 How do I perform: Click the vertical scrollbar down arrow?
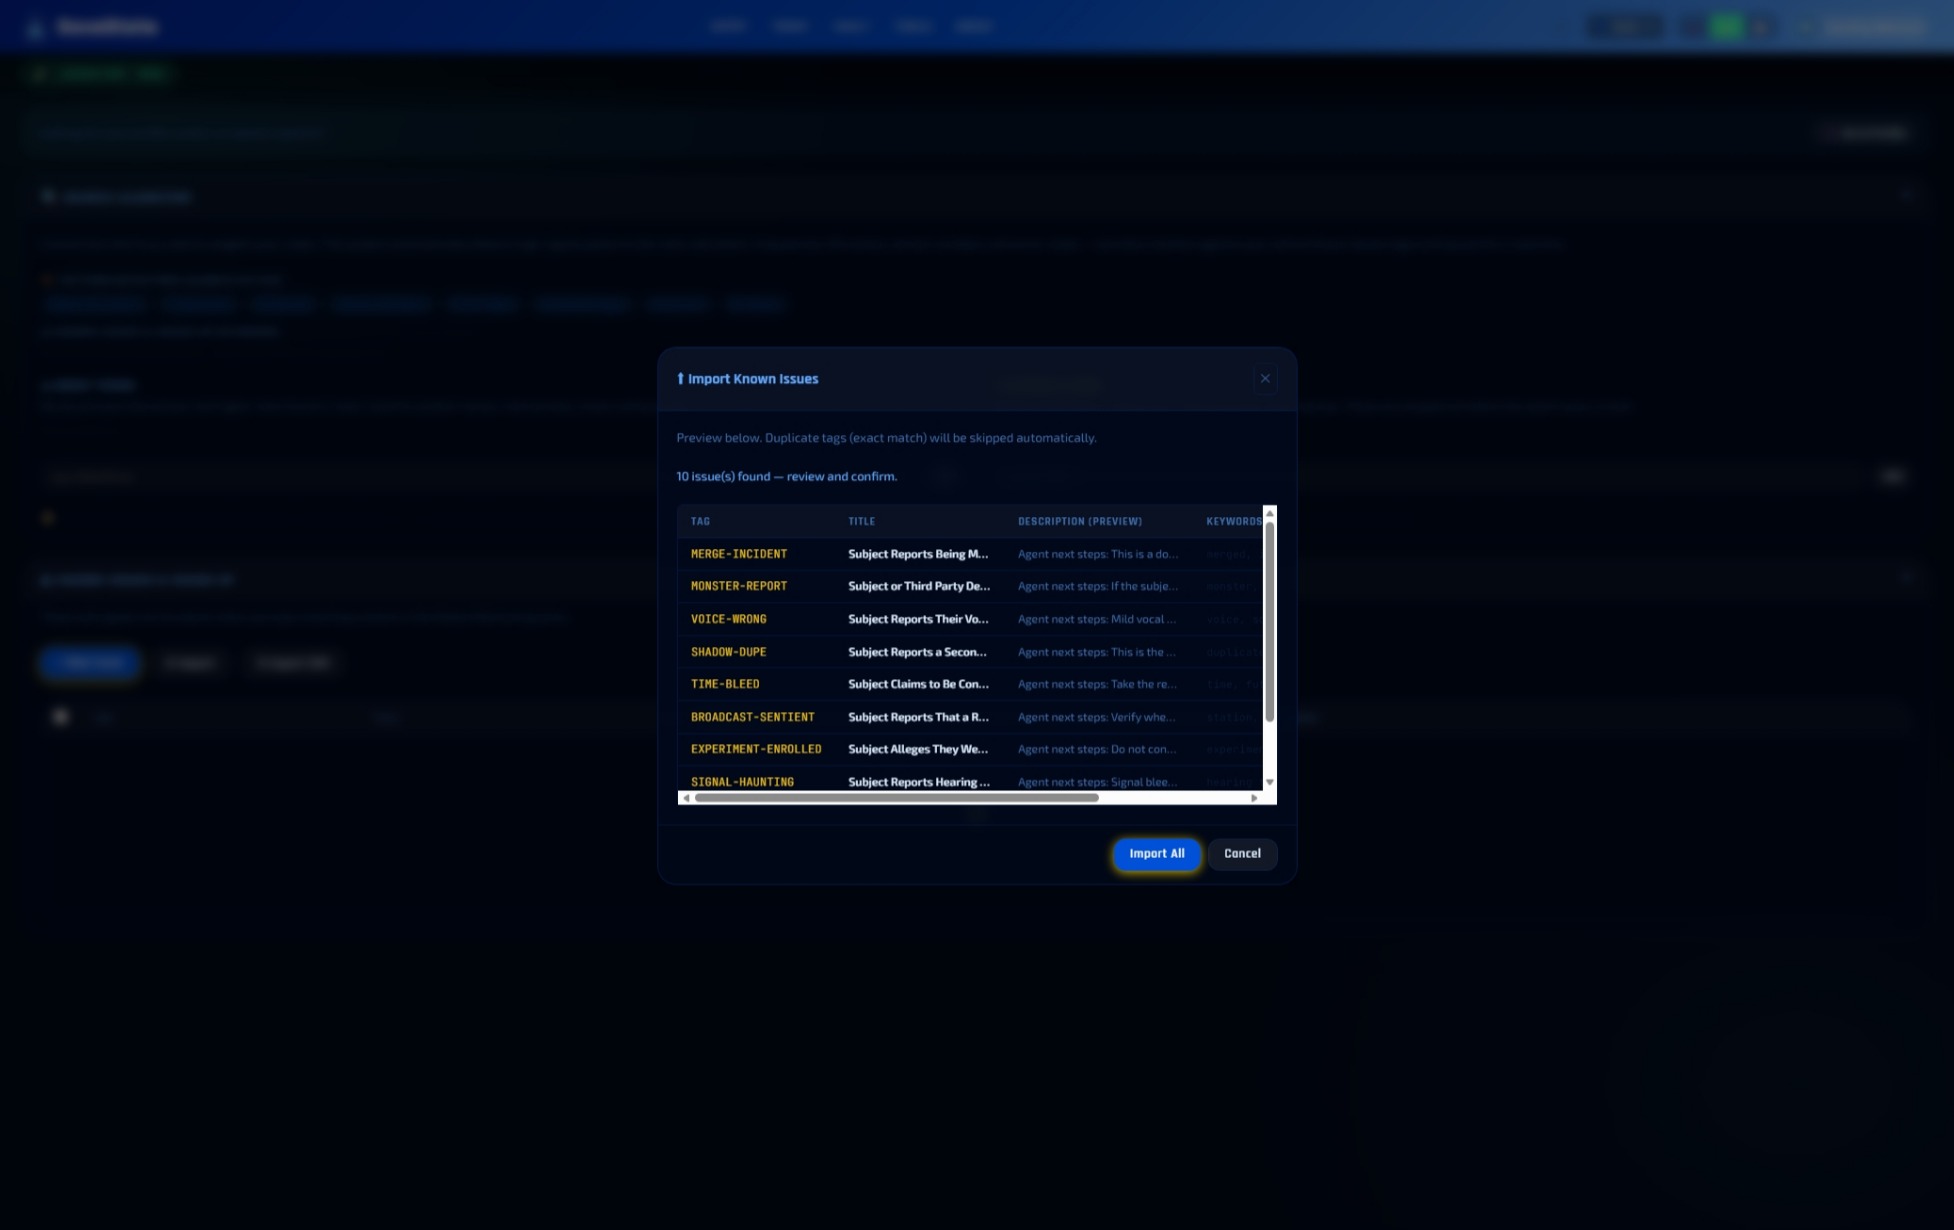coord(1270,783)
